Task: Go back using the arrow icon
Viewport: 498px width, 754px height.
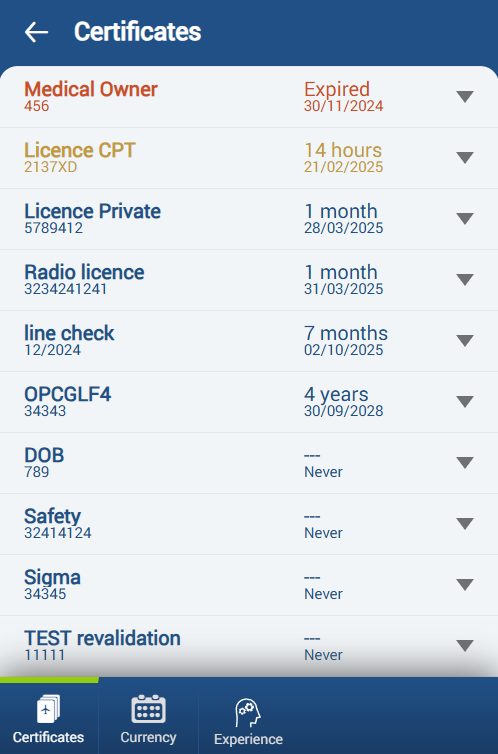Action: click(x=37, y=32)
